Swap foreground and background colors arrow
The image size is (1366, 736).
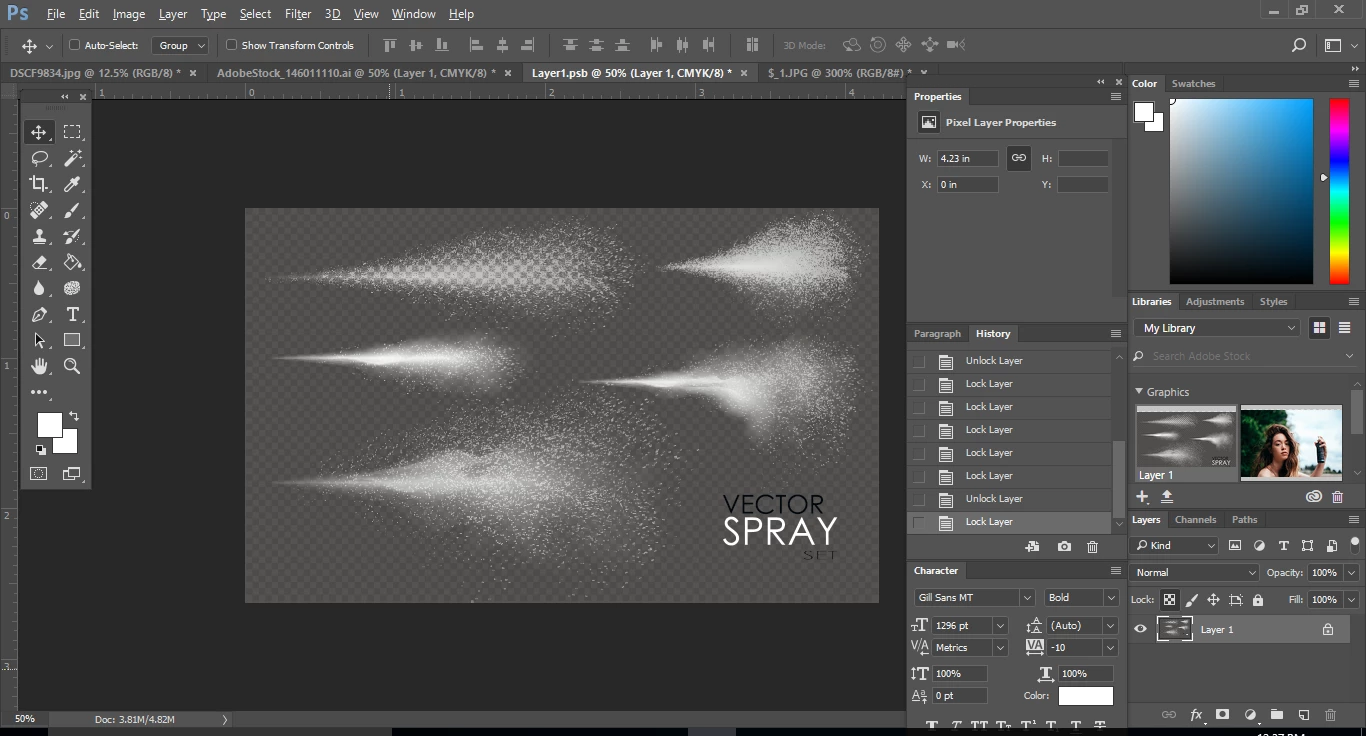click(x=73, y=416)
